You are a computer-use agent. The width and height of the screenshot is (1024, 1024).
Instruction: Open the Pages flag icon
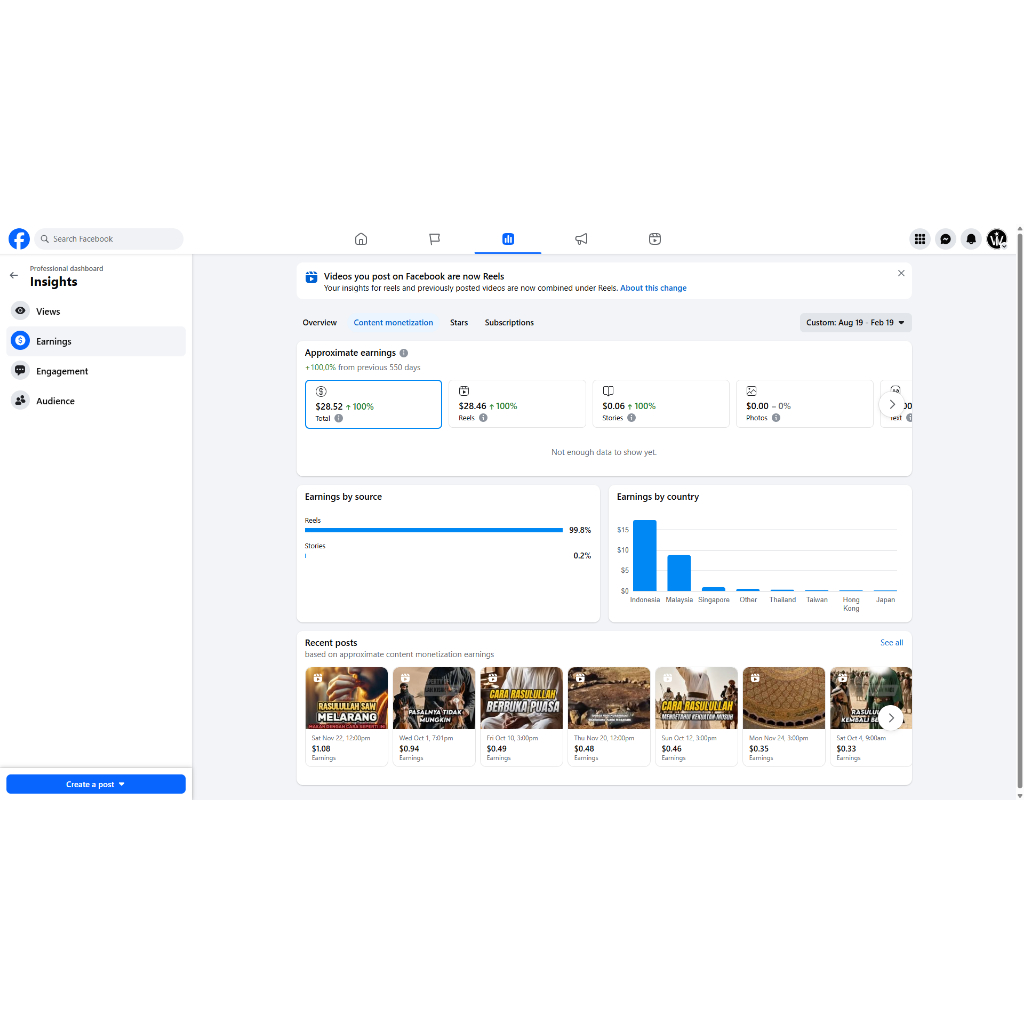coord(435,239)
